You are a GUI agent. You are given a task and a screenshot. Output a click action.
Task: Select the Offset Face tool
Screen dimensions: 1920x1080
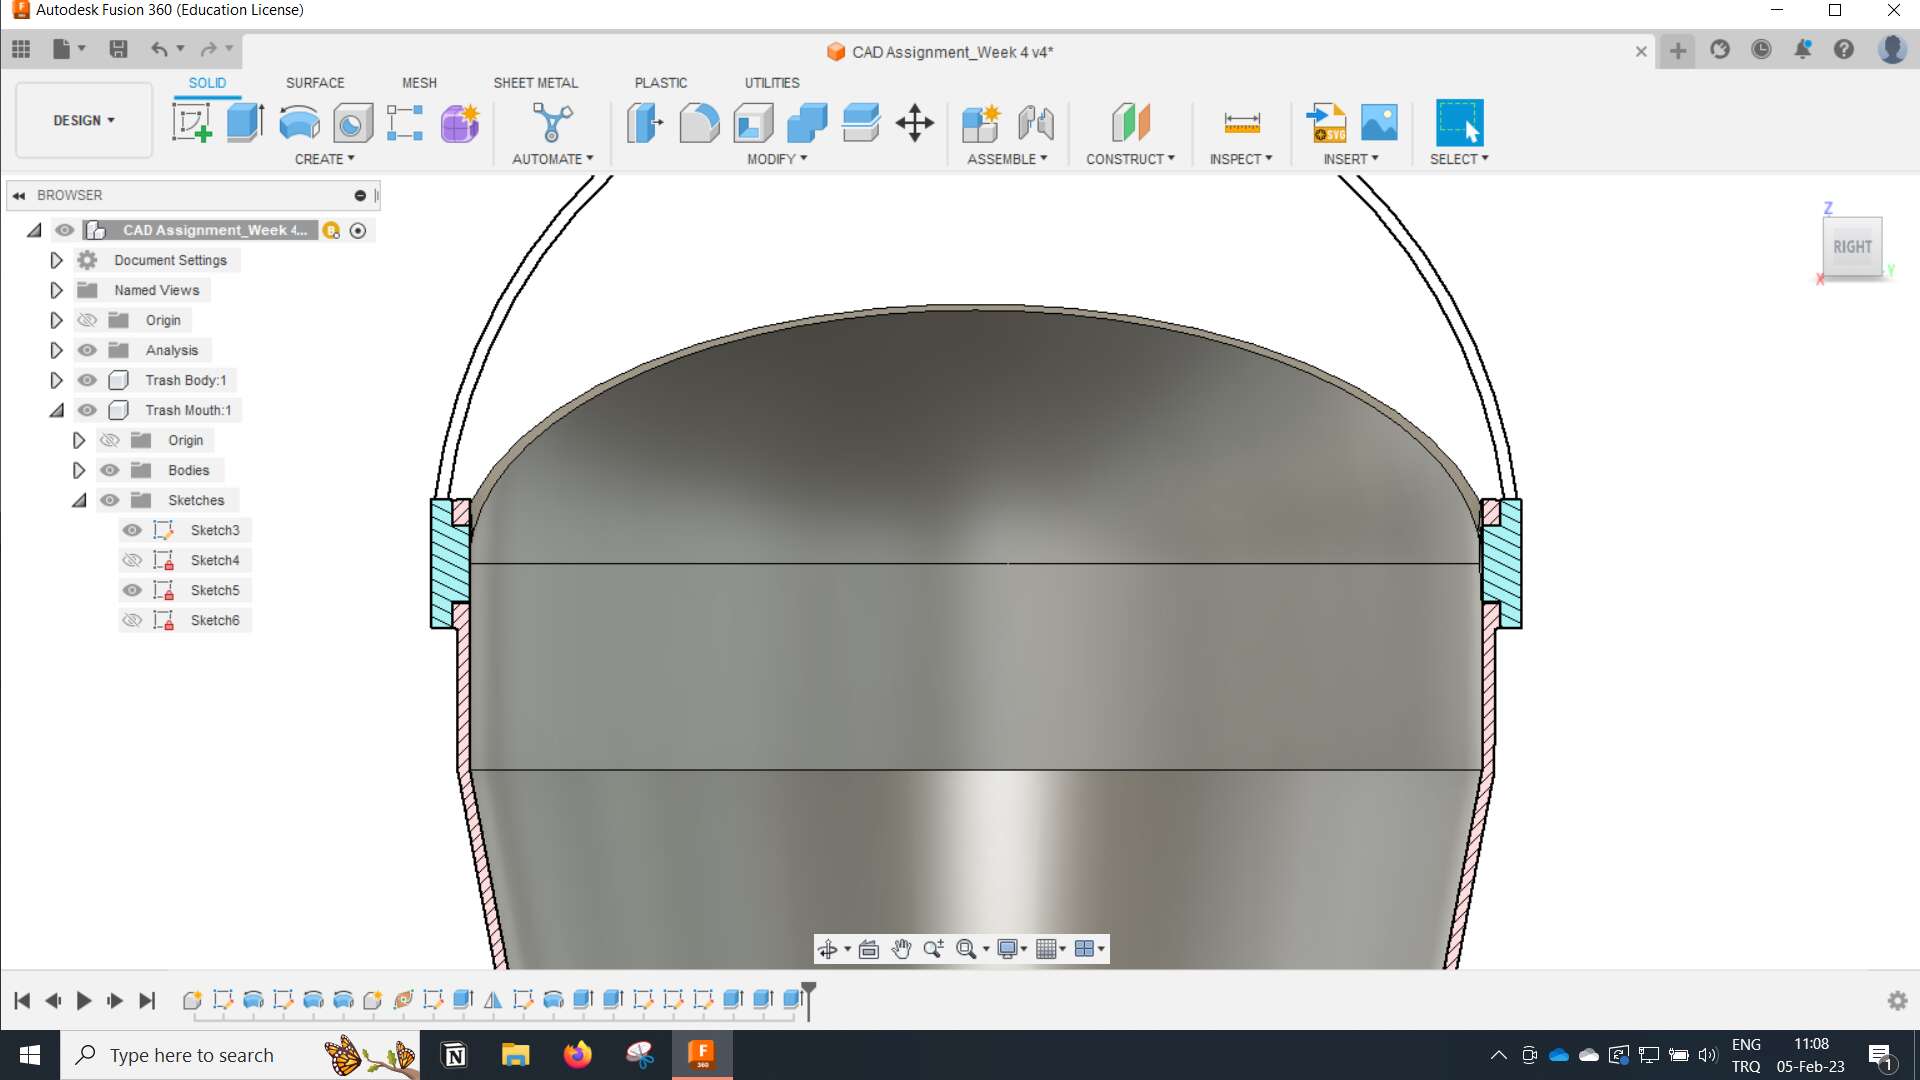coord(861,123)
